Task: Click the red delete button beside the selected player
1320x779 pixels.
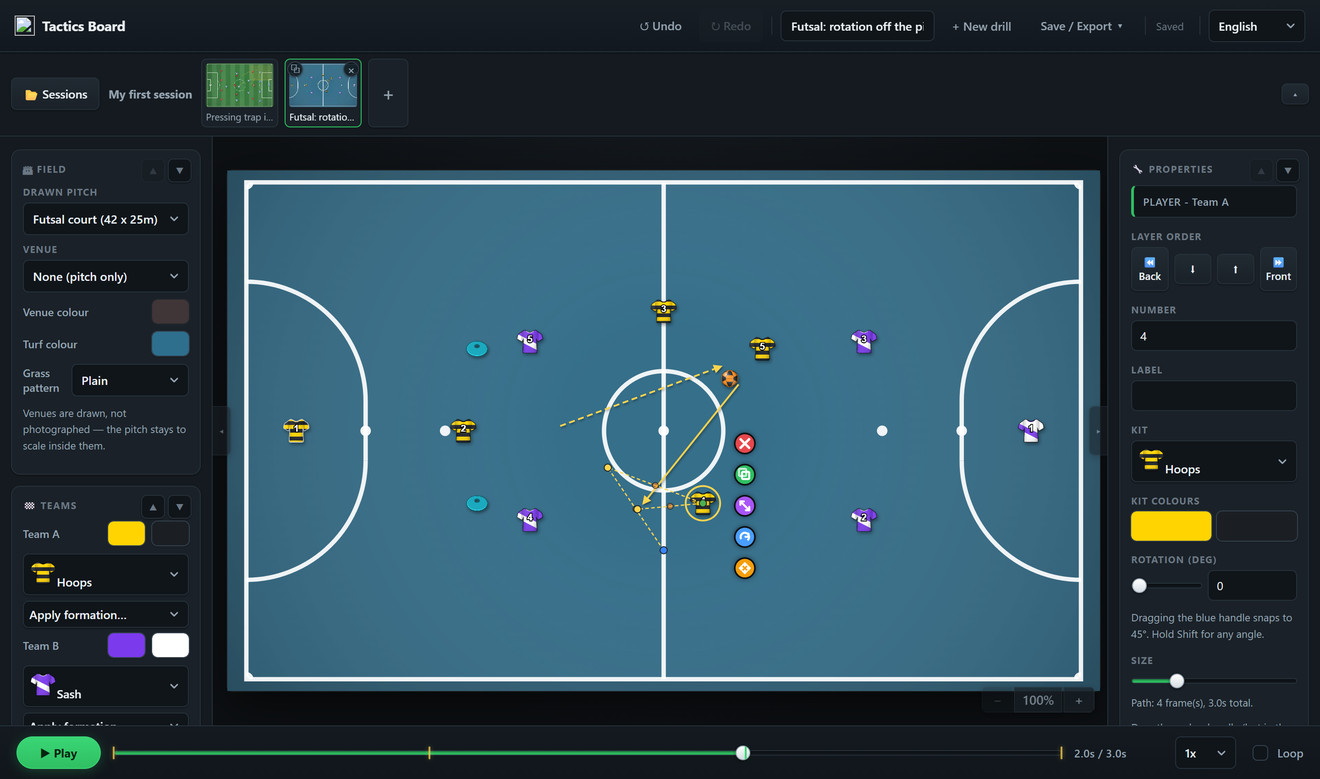Action: point(744,443)
